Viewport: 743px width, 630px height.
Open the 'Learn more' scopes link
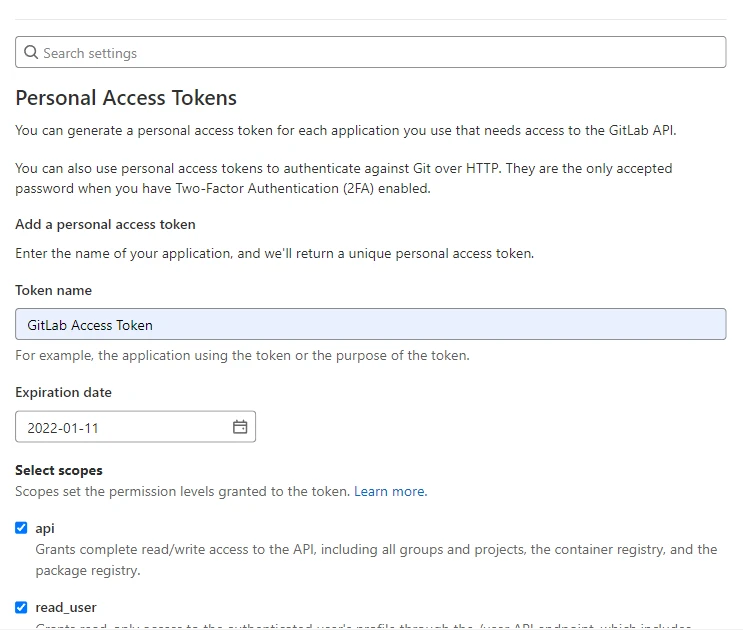coord(390,491)
